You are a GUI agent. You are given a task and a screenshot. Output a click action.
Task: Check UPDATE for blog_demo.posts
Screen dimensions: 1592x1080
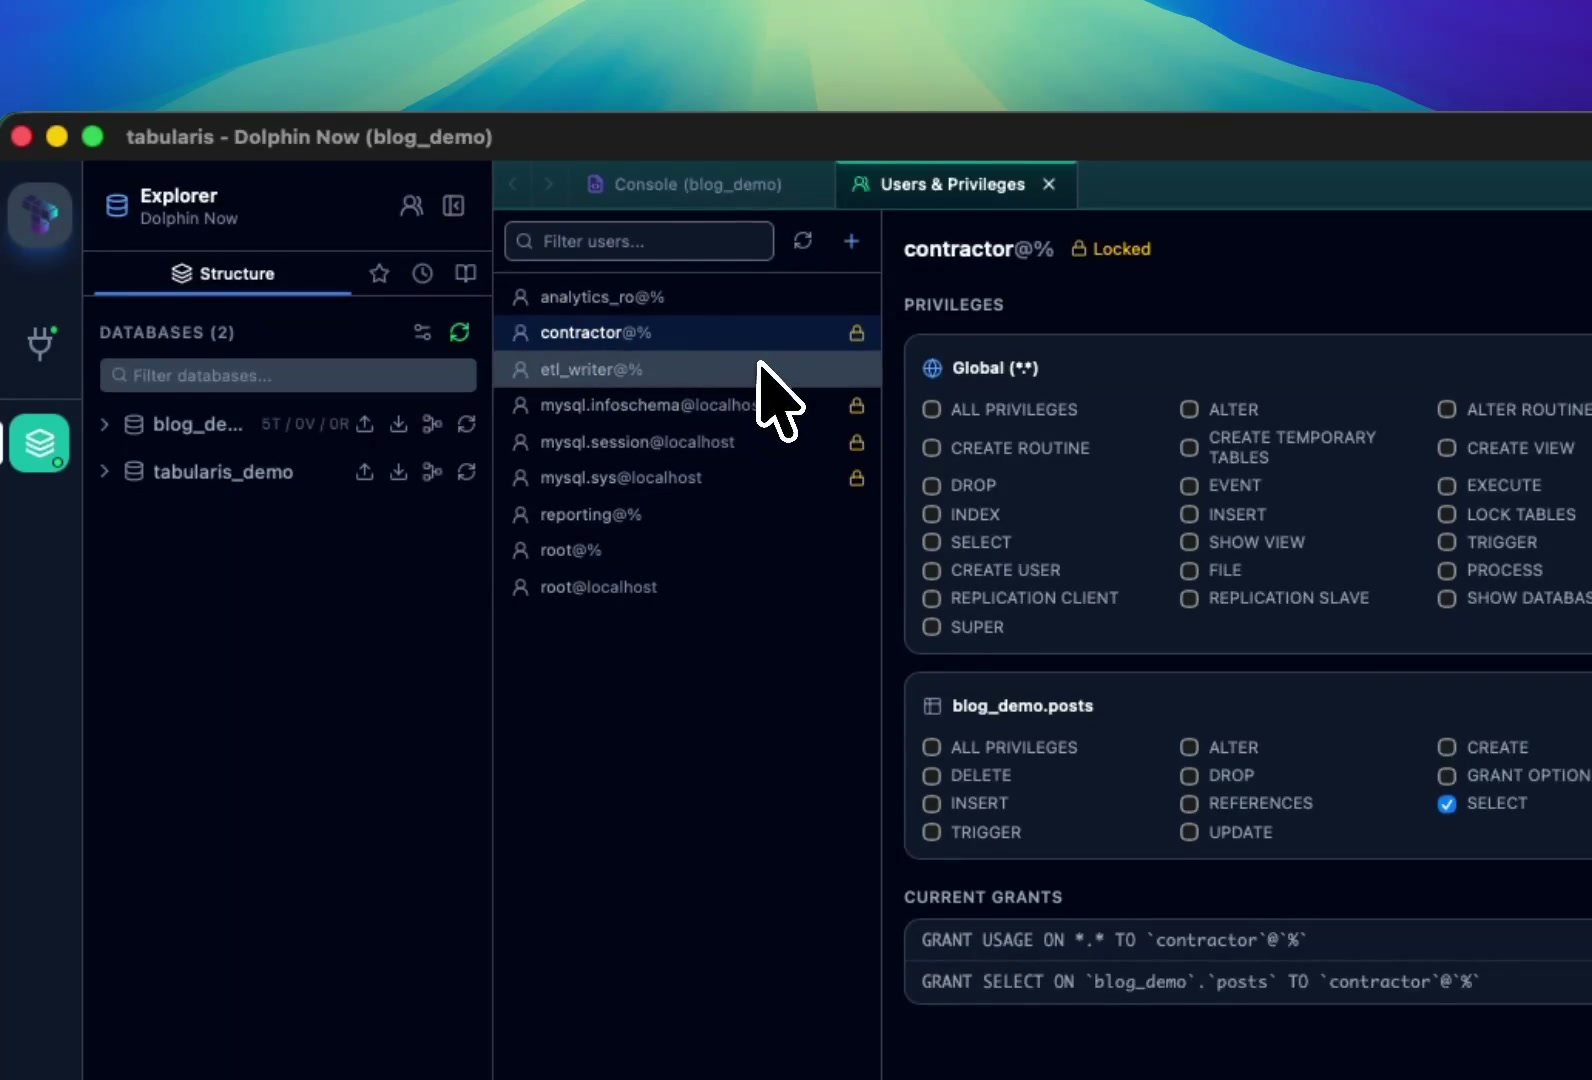1189,832
